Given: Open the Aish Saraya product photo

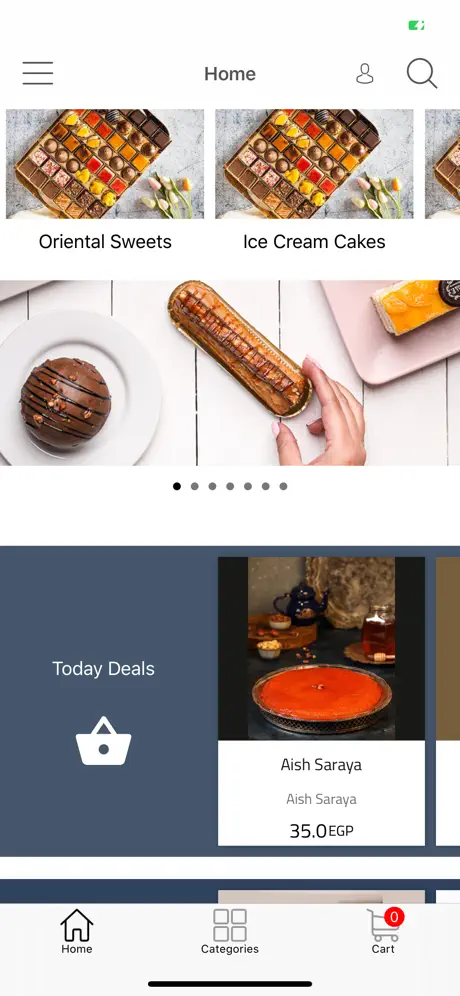Looking at the screenshot, I should 321,649.
